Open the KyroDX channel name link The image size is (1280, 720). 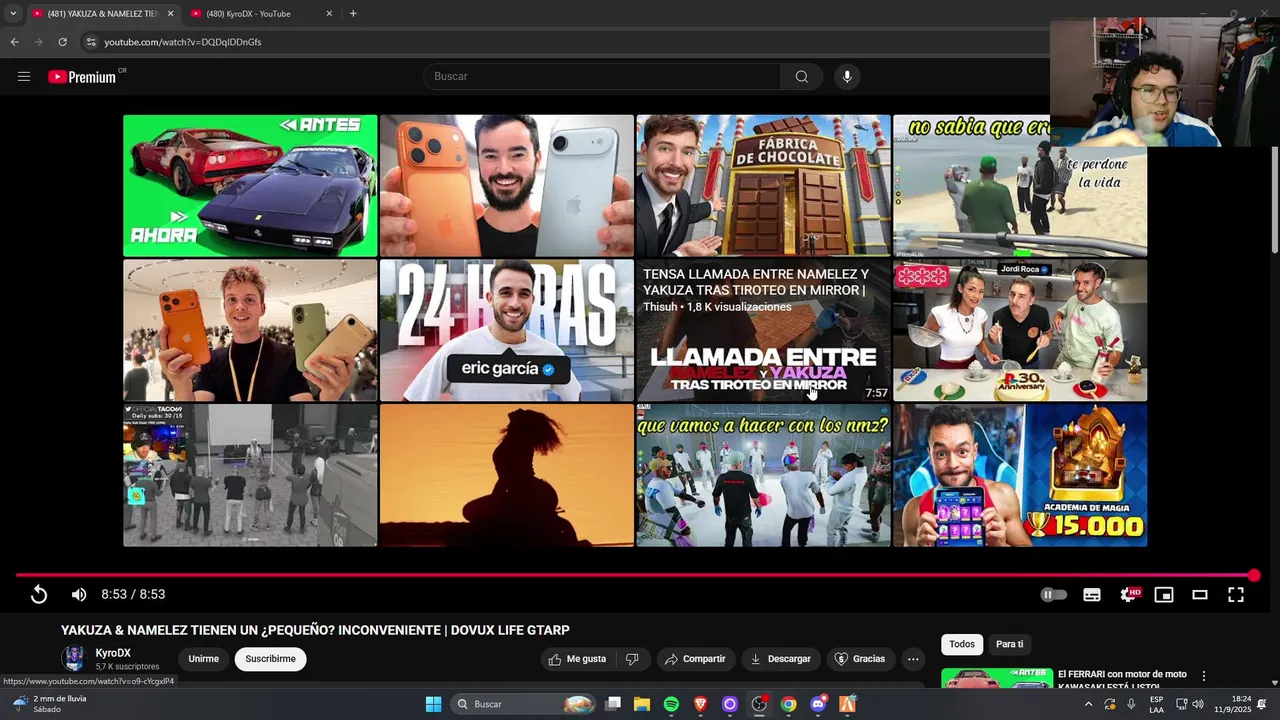(113, 653)
